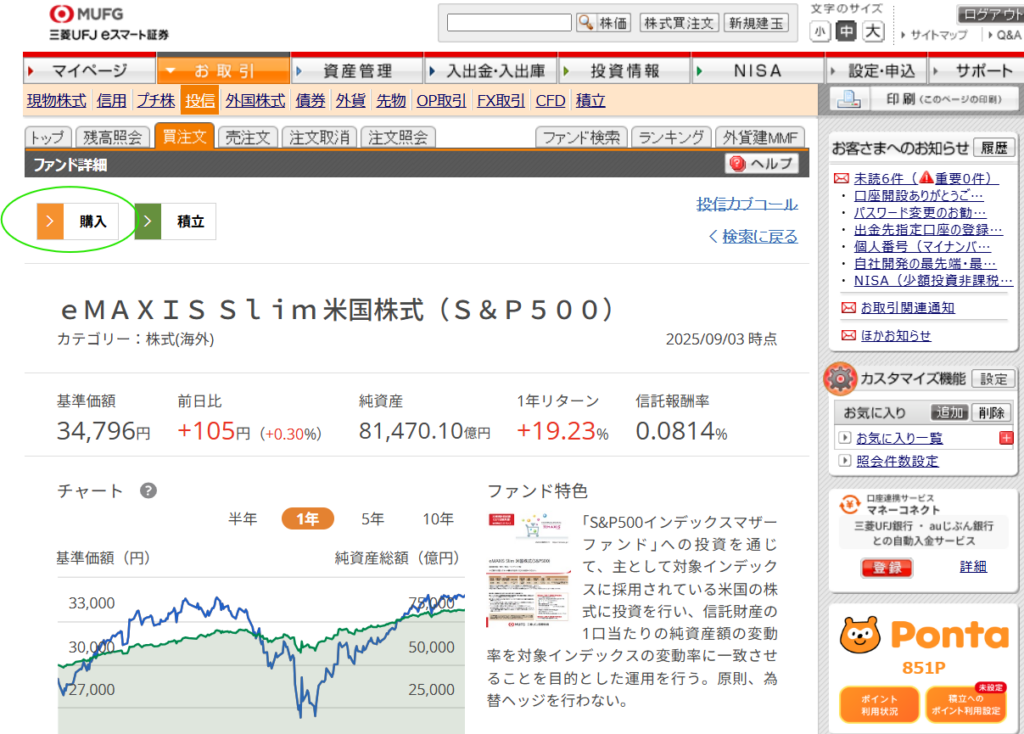This screenshot has height=734, width=1024.
Task: Go to 外国株式 submenu
Action: pyautogui.click(x=255, y=101)
